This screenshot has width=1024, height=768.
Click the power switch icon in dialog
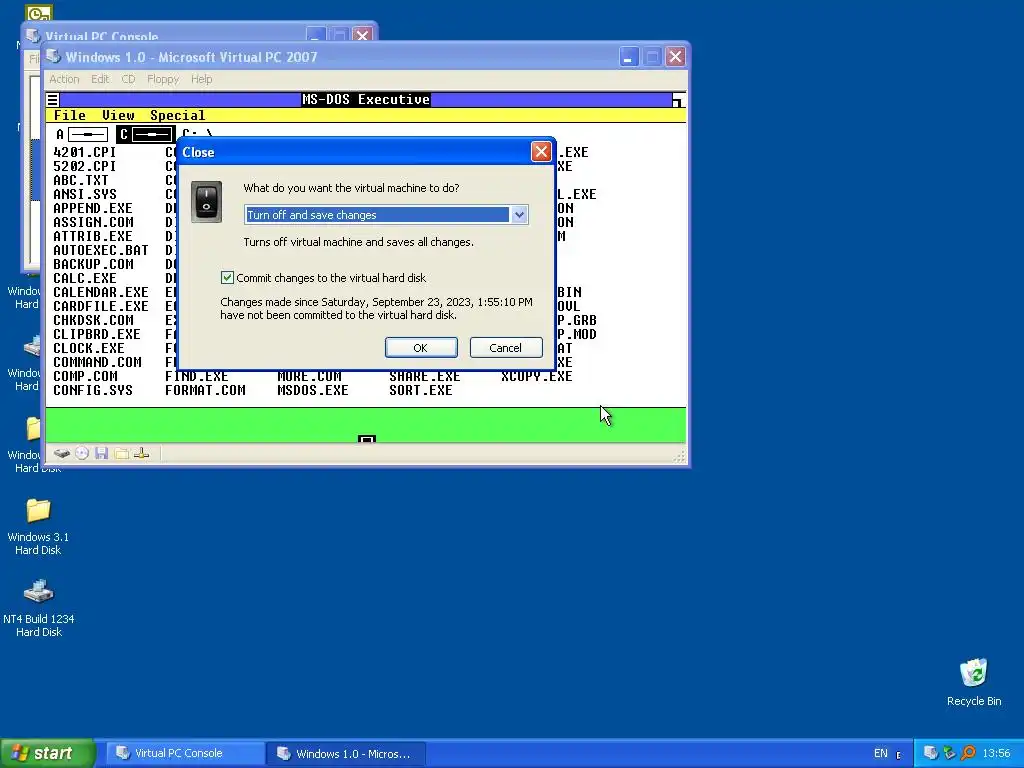[x=206, y=202]
